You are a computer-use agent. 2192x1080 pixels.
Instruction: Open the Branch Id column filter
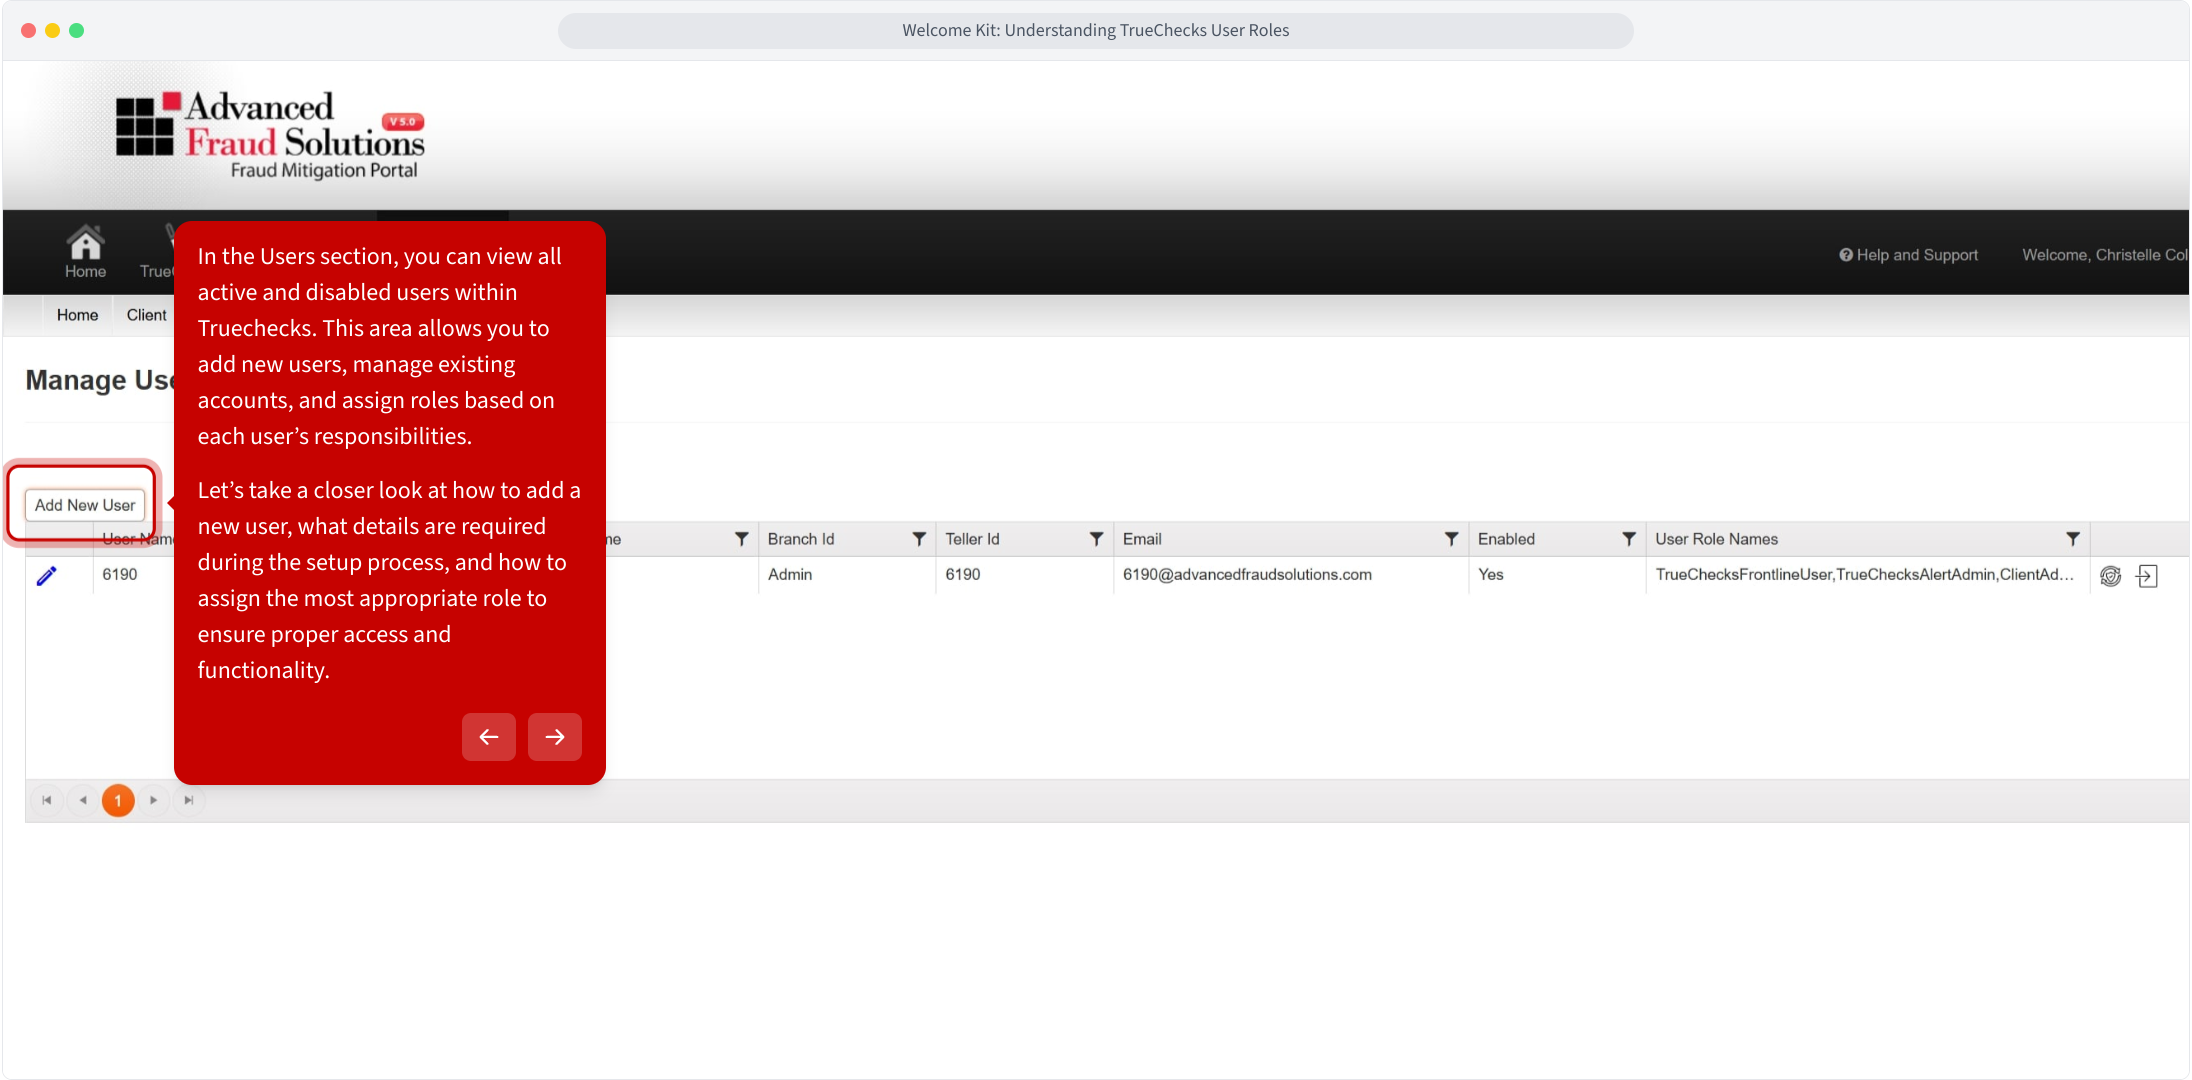pyautogui.click(x=919, y=539)
